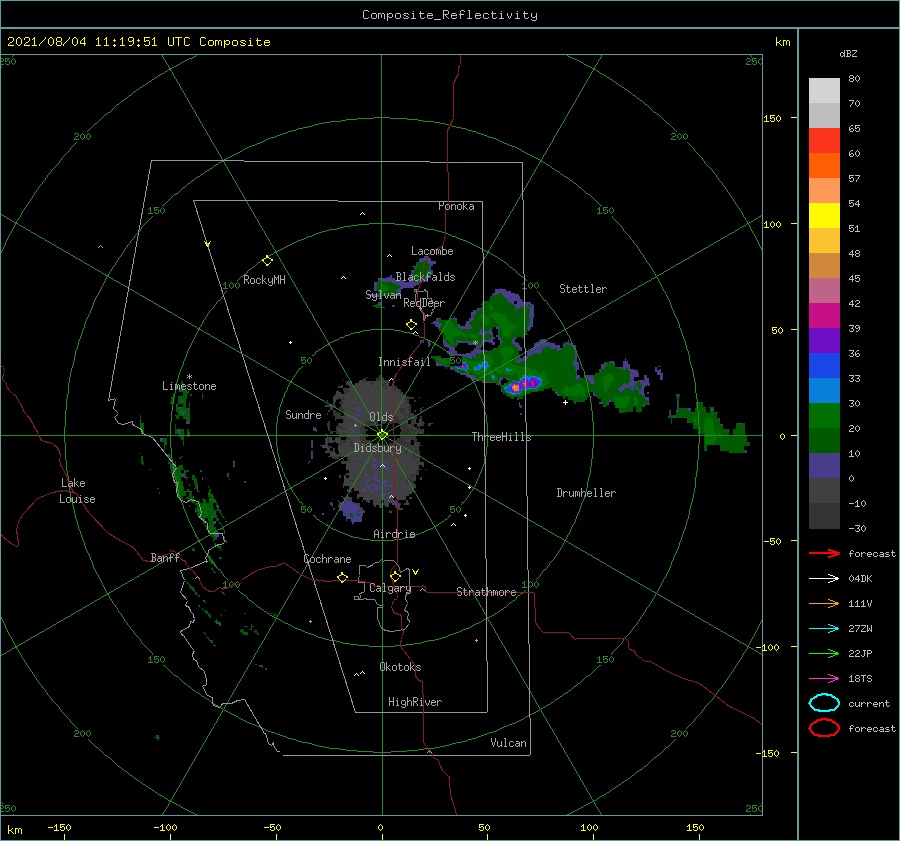
Task: Pick the pure orange 60 dBZ swatch
Action: tap(824, 166)
